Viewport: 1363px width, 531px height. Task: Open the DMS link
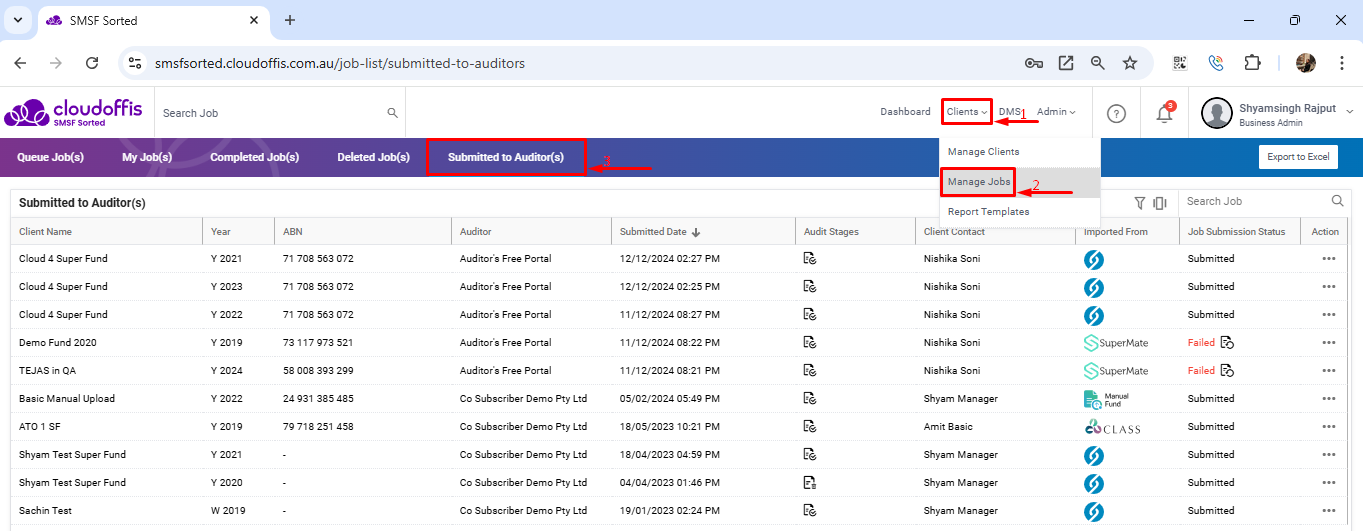[1010, 112]
